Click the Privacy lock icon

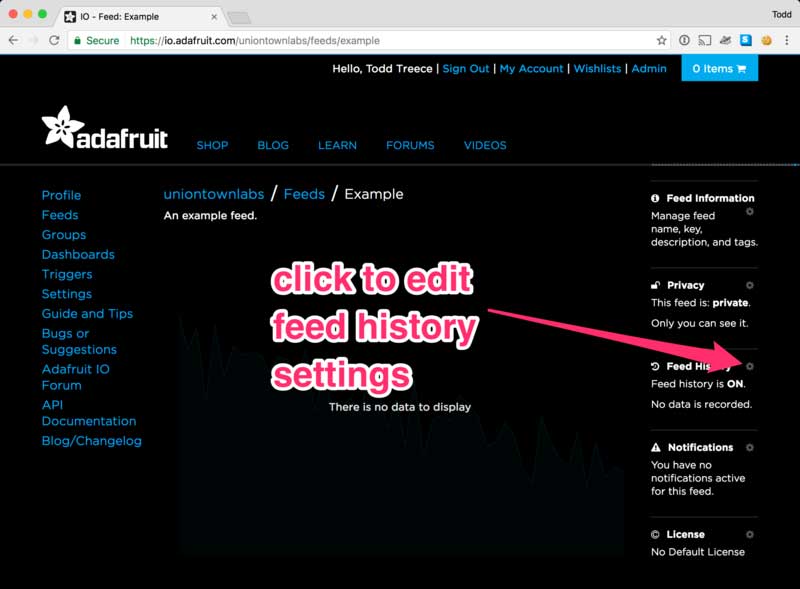(654, 285)
